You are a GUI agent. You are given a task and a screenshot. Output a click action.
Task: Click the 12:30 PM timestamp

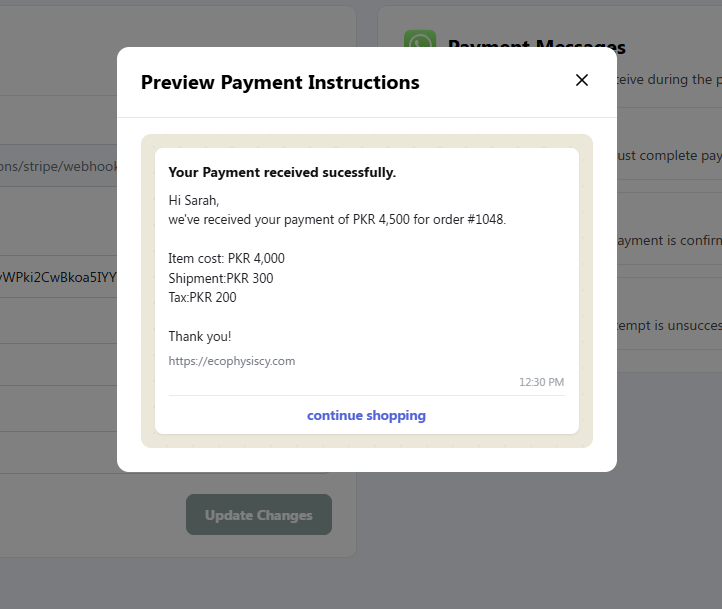(x=542, y=382)
